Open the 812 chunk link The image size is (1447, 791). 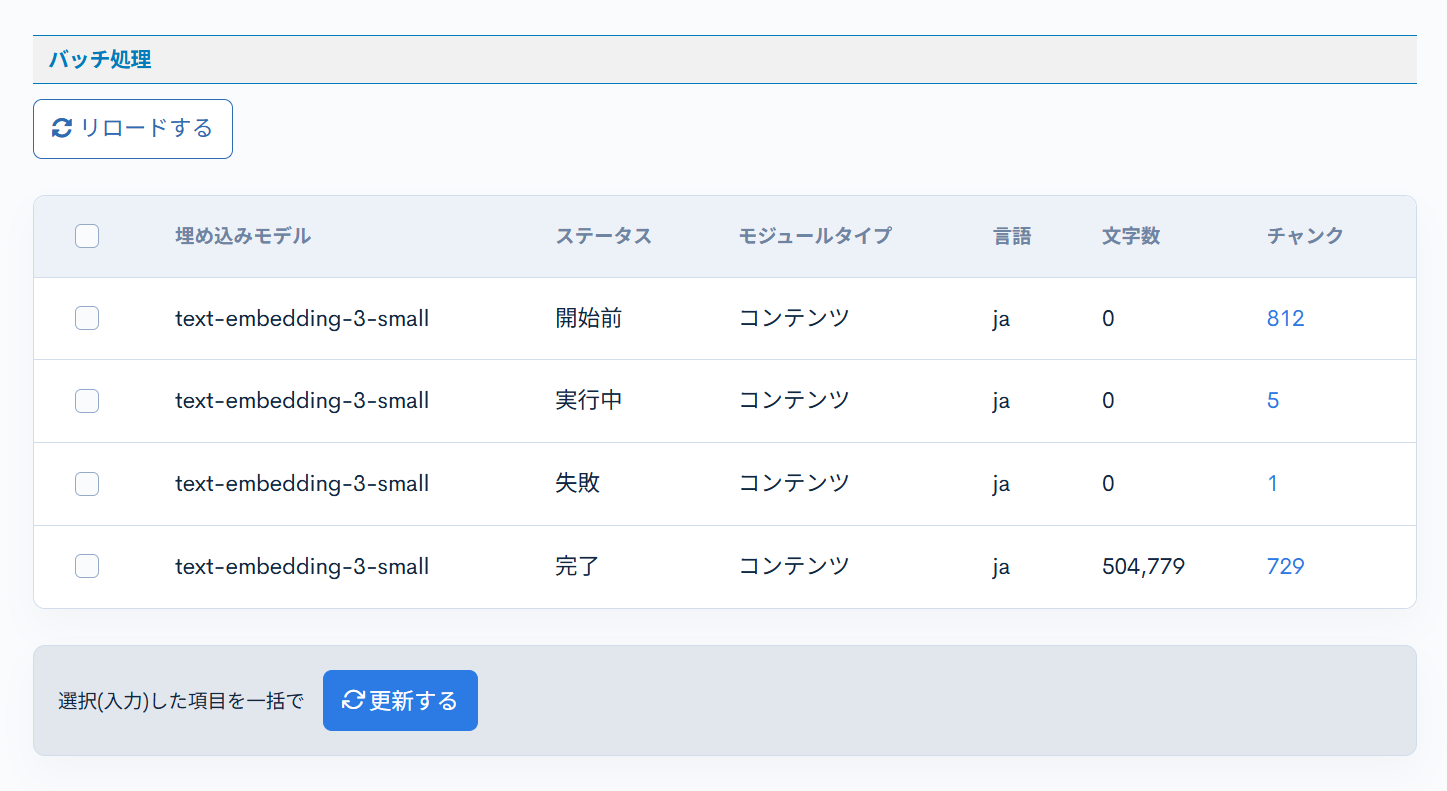click(1285, 318)
